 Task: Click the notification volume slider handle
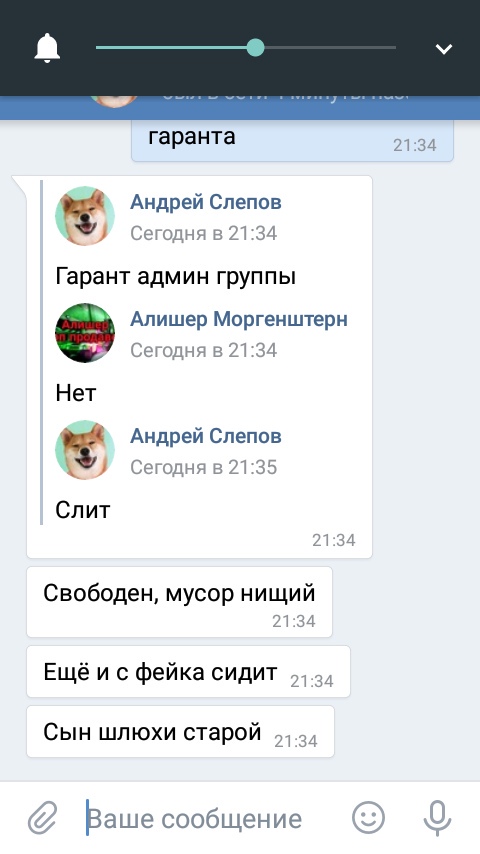[x=255, y=48]
